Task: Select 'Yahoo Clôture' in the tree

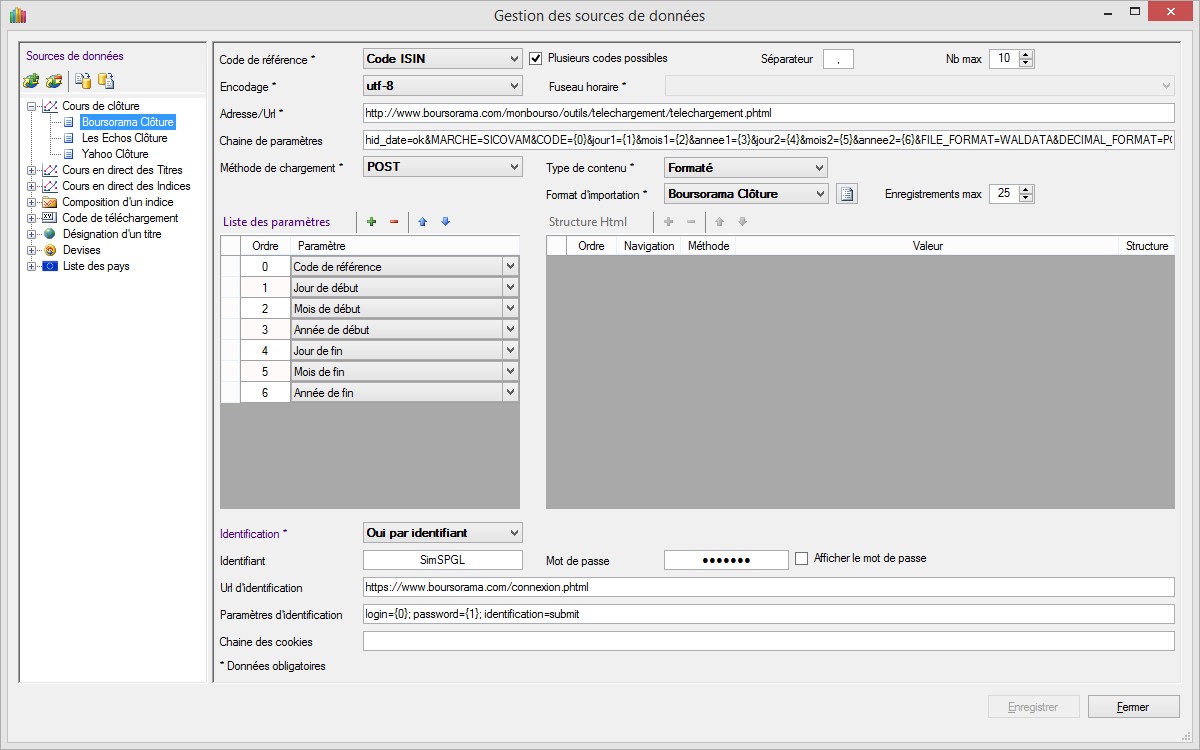Action: [x=115, y=154]
